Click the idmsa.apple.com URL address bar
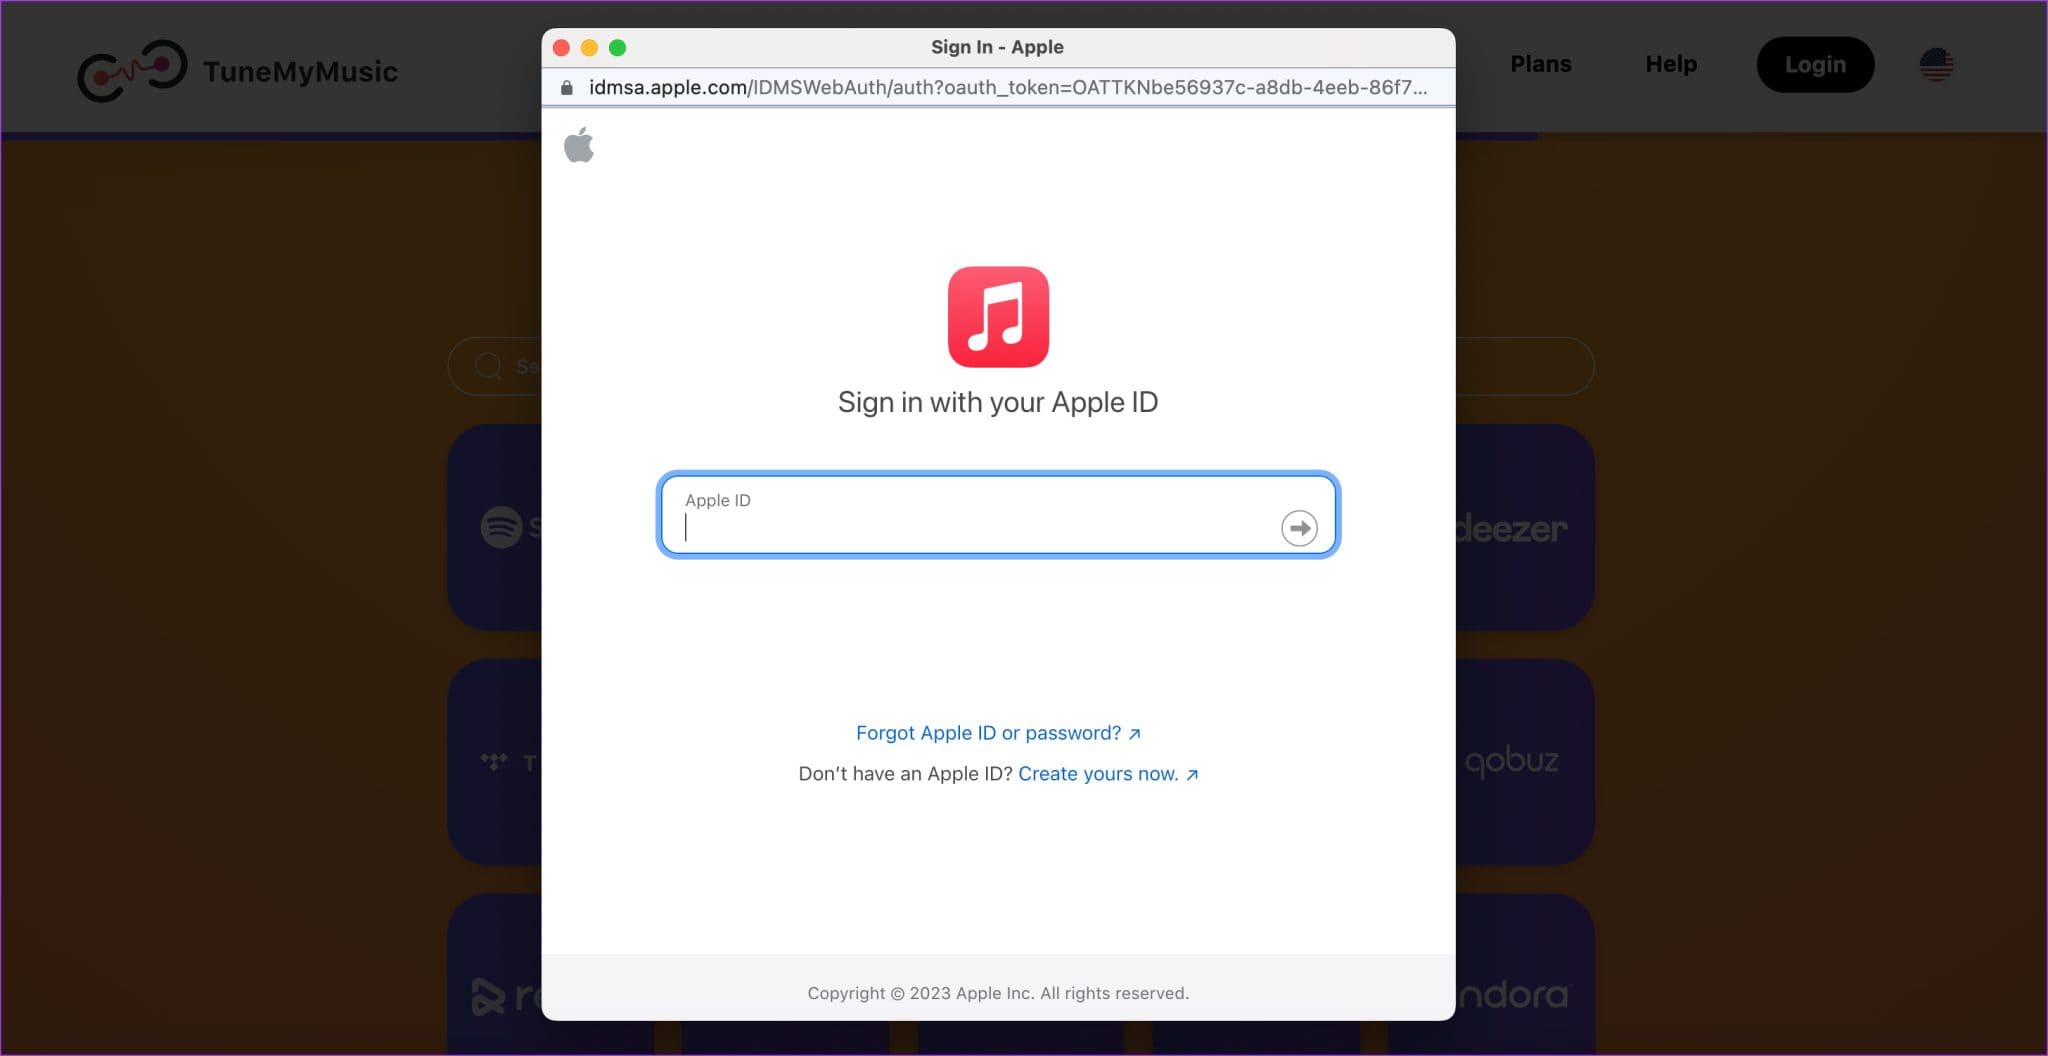 1007,88
